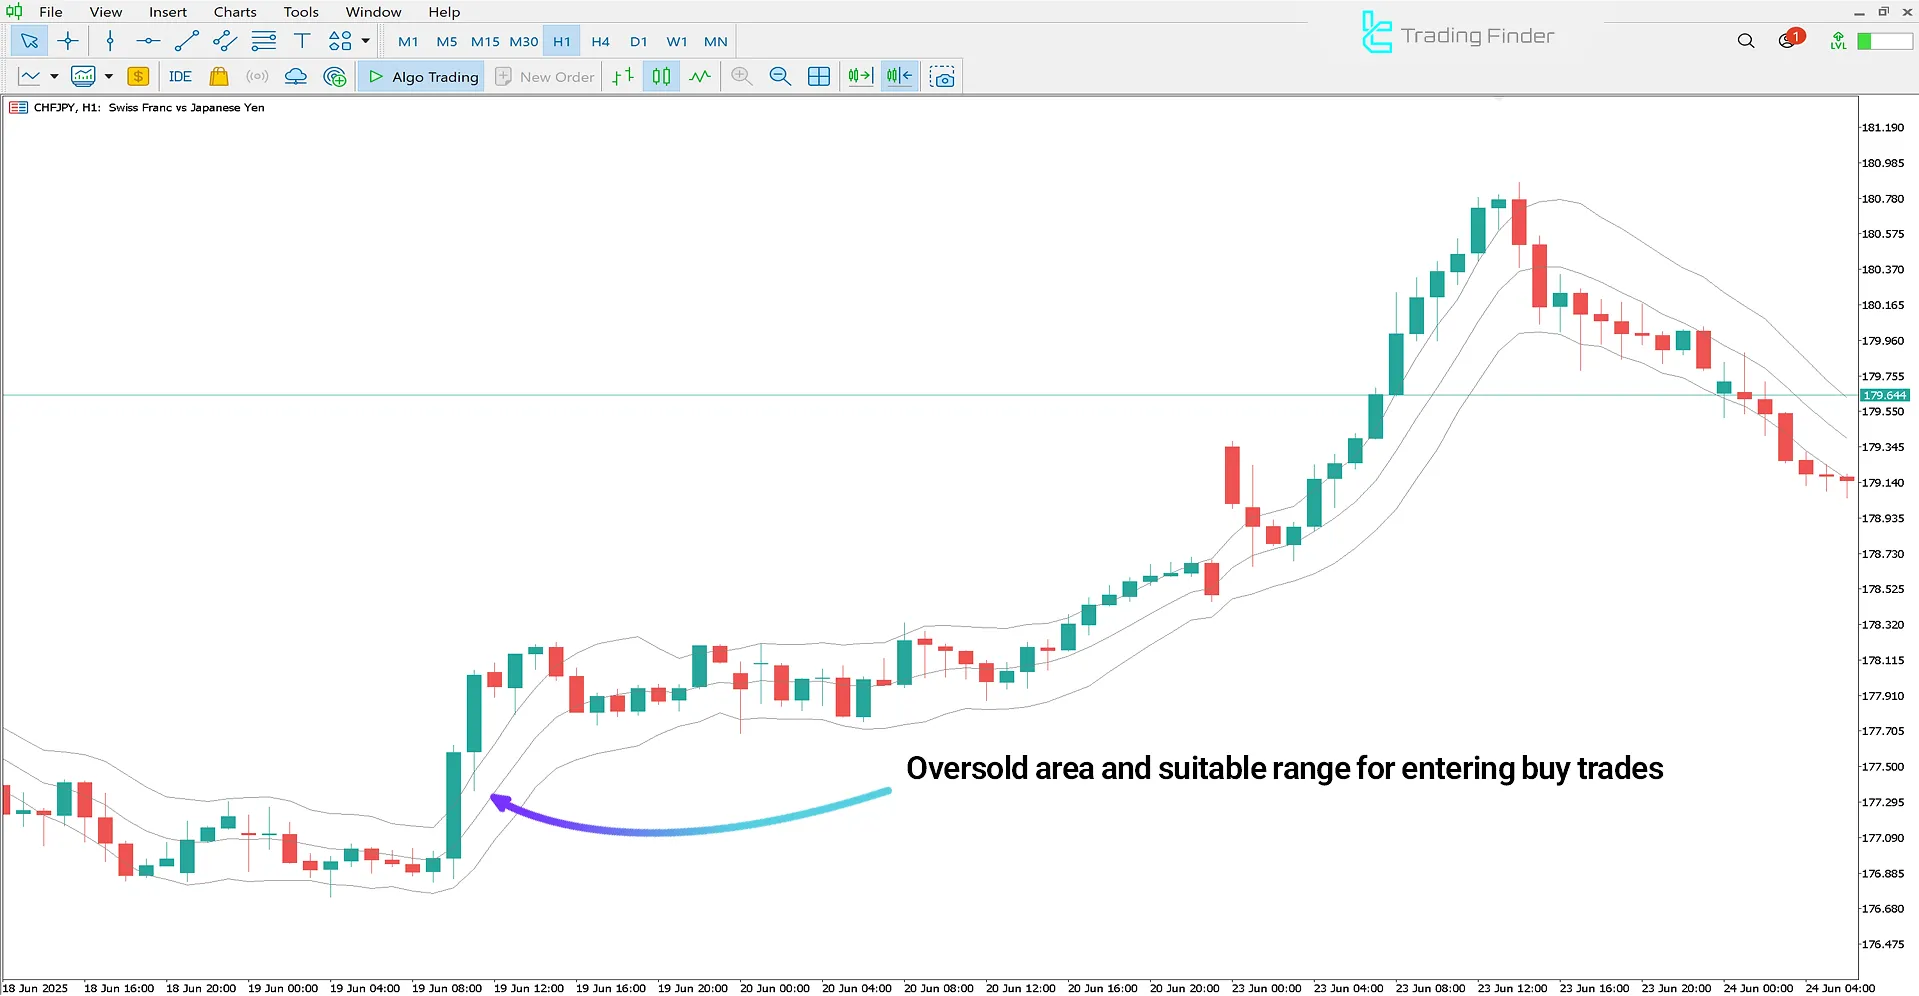Take a chart screenshot with the camera icon
Screen dimensions: 1919x996
[x=941, y=76]
